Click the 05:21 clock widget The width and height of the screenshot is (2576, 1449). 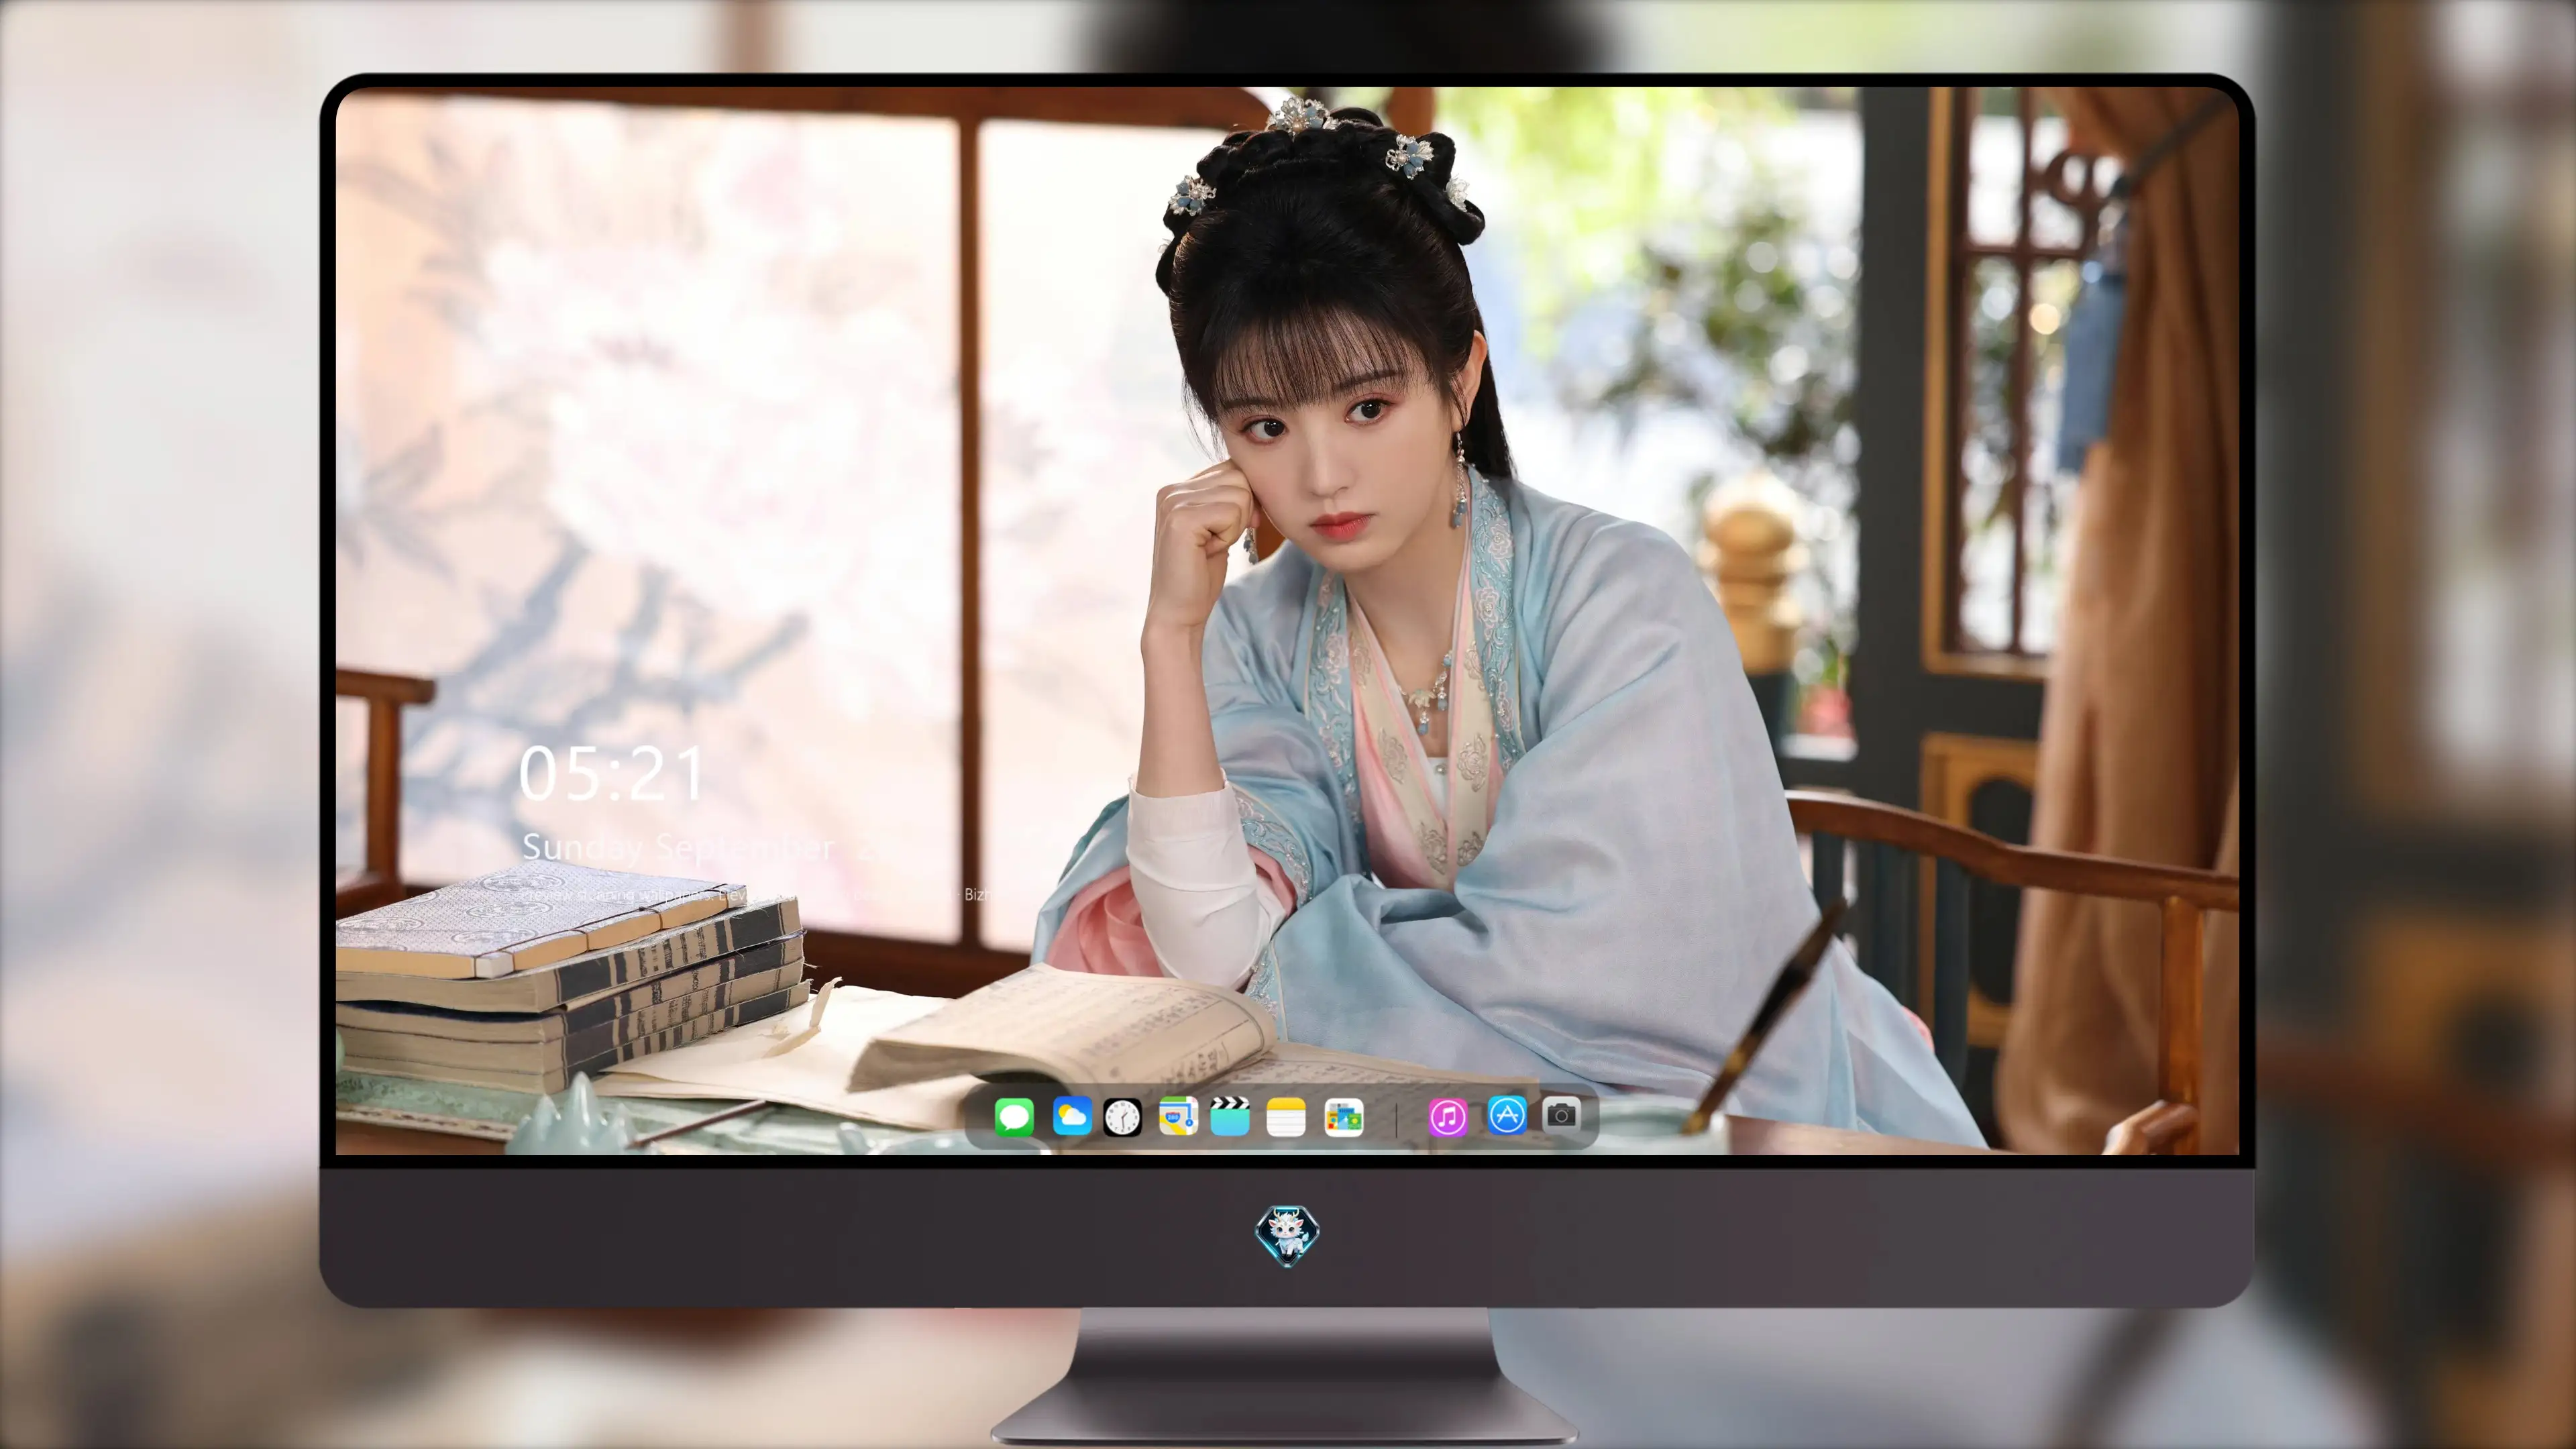612,774
